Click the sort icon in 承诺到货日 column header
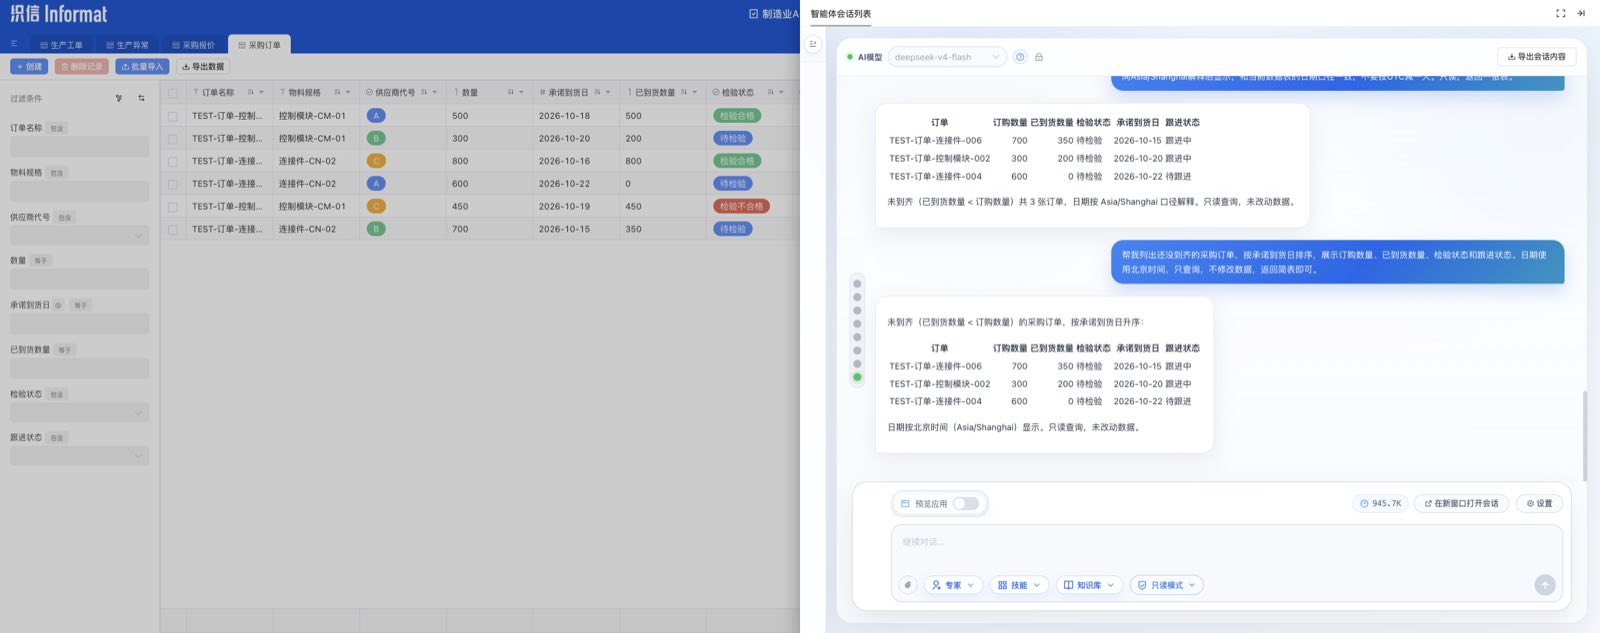Image resolution: width=1600 pixels, height=633 pixels. pyautogui.click(x=597, y=92)
